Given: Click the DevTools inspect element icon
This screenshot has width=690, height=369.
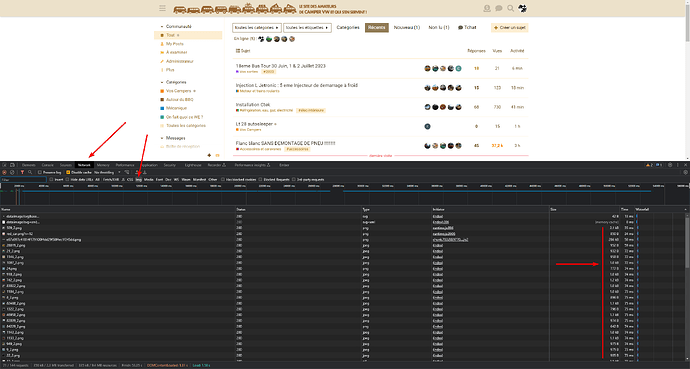Looking at the screenshot, I should point(4,165).
